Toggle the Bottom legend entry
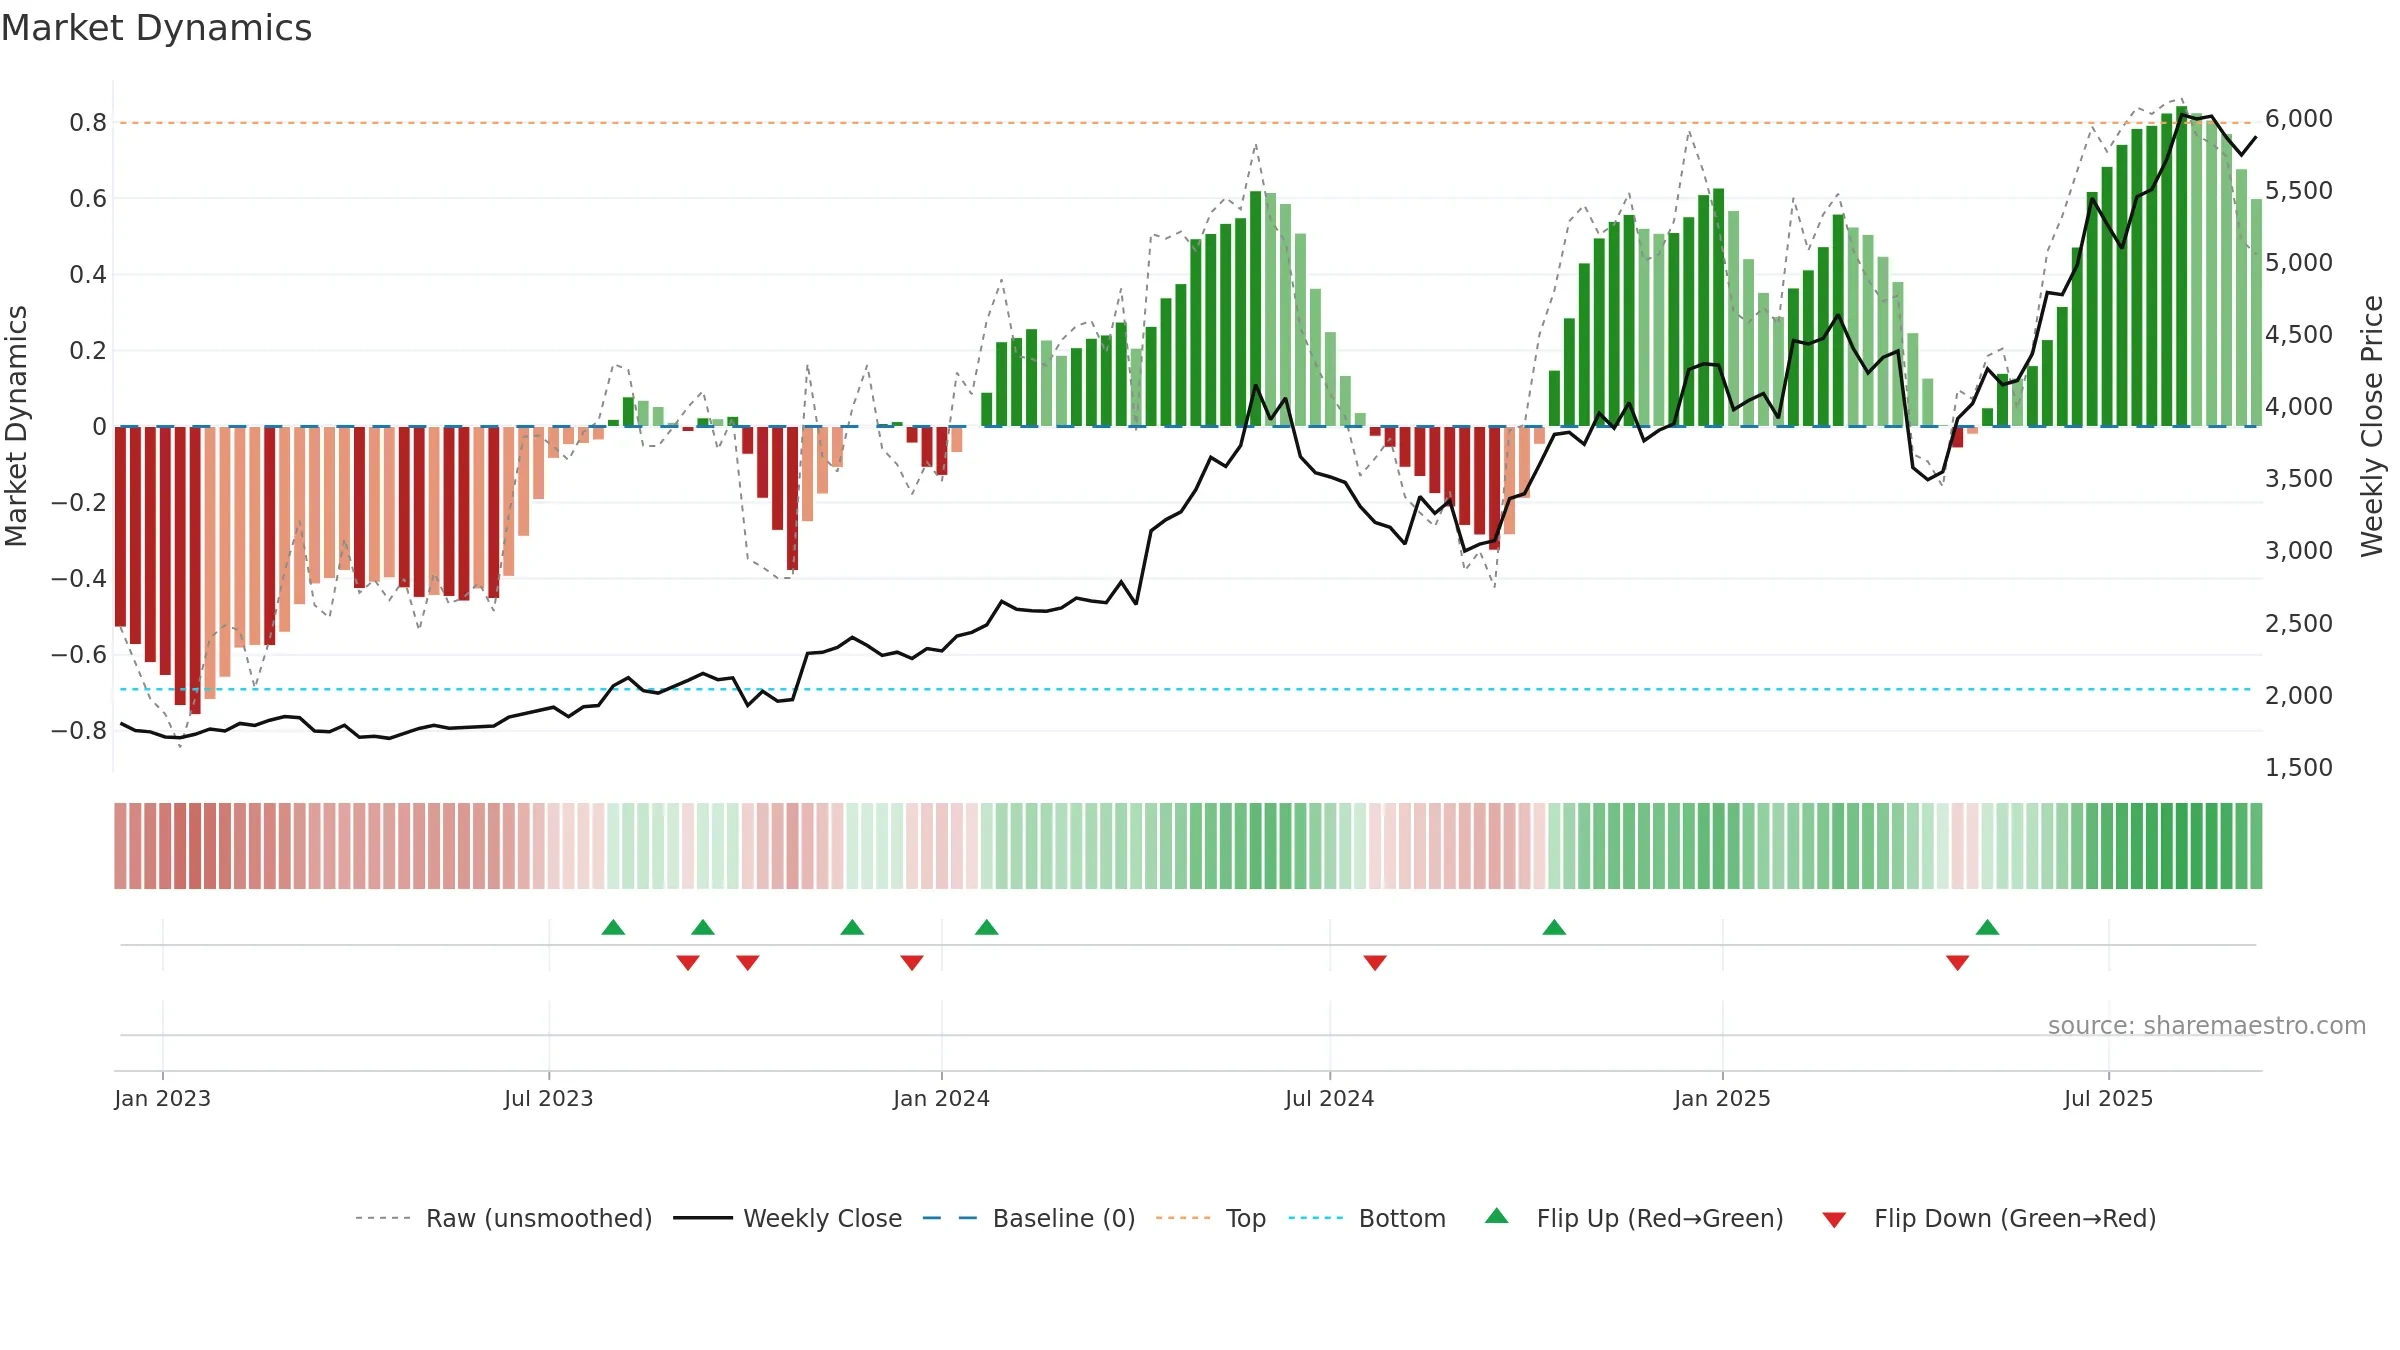The width and height of the screenshot is (2400, 1350). tap(1367, 1218)
